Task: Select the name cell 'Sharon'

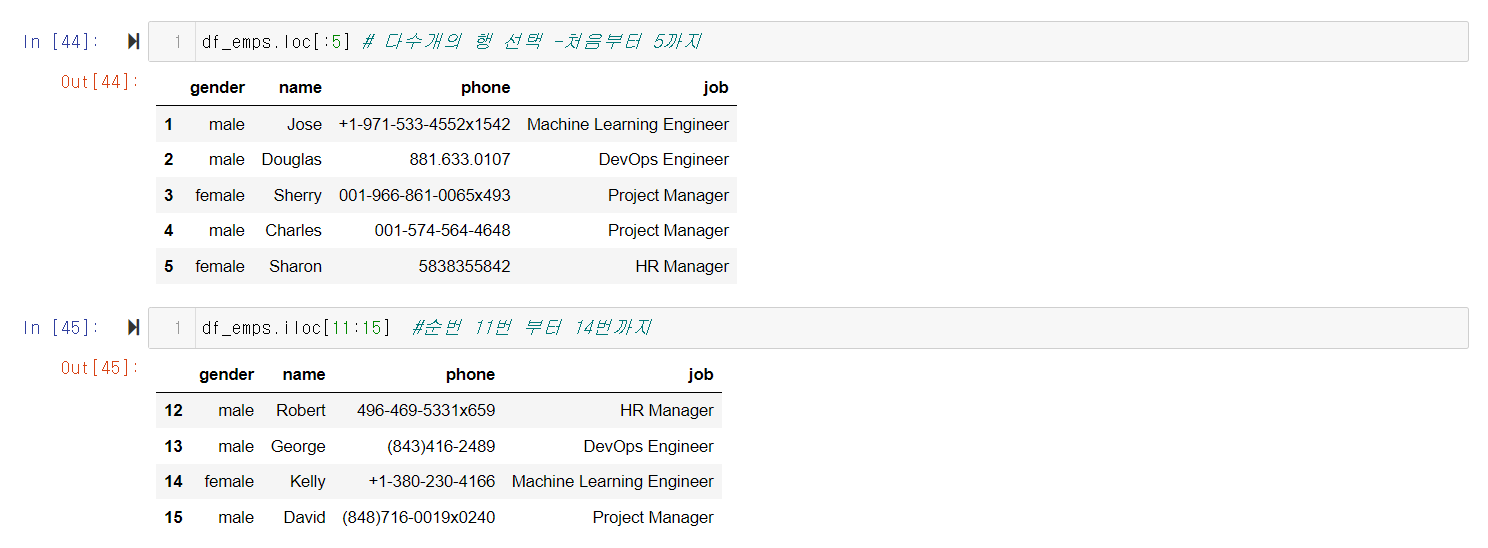Action: [x=296, y=266]
